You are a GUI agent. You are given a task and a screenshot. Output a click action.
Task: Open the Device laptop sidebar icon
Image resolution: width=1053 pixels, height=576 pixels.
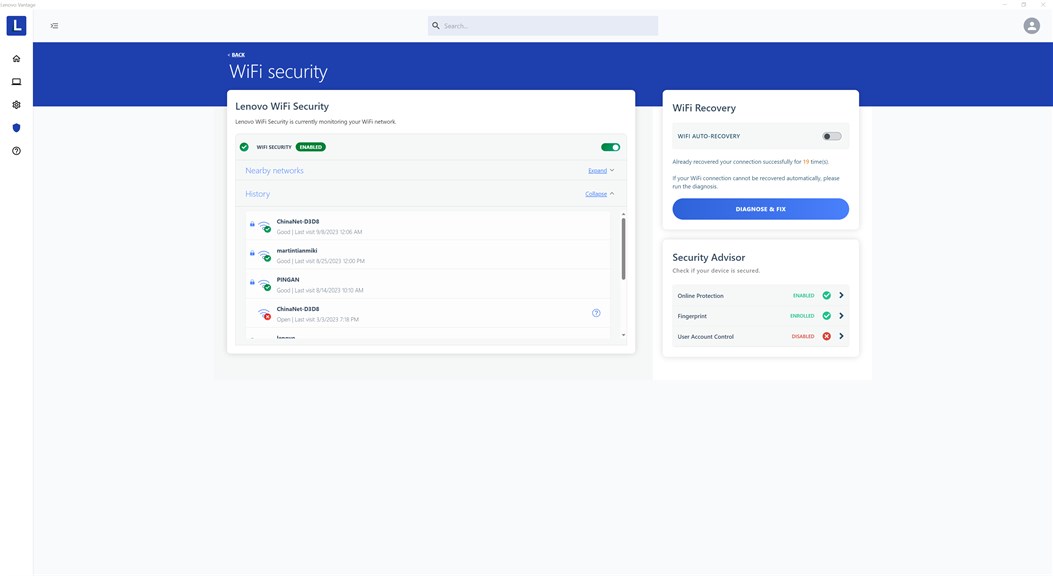pyautogui.click(x=16, y=82)
